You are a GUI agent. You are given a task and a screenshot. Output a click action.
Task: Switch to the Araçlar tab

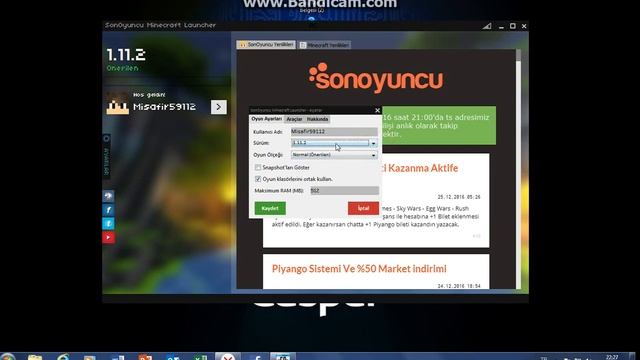pos(294,119)
